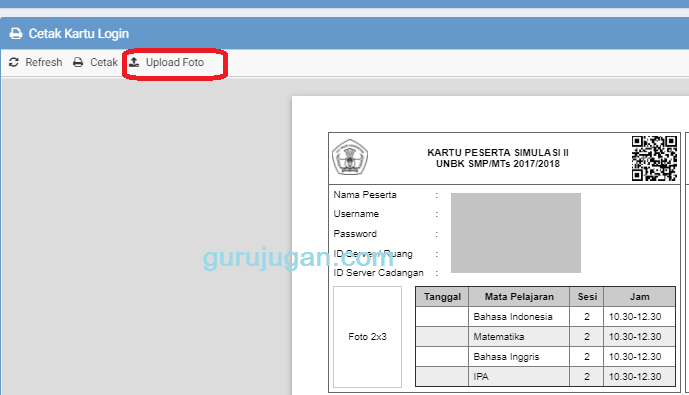This screenshot has height=395, width=689.
Task: Click the session number 2 in IPA row
Action: pyautogui.click(x=587, y=377)
